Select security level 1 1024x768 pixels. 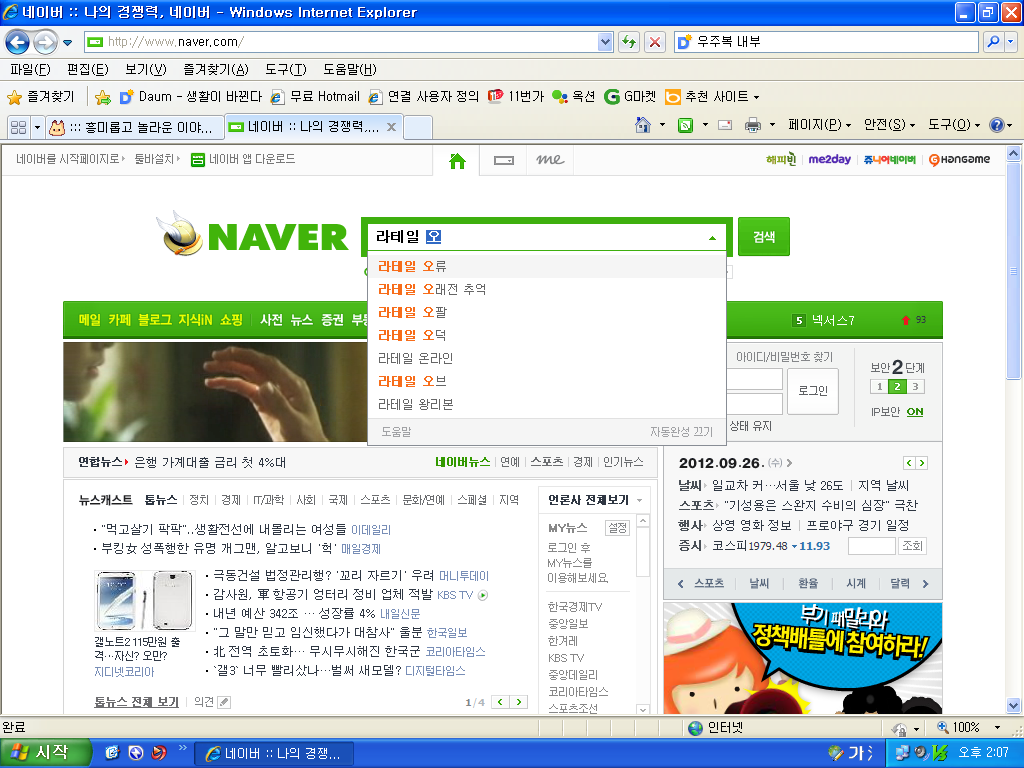click(879, 387)
